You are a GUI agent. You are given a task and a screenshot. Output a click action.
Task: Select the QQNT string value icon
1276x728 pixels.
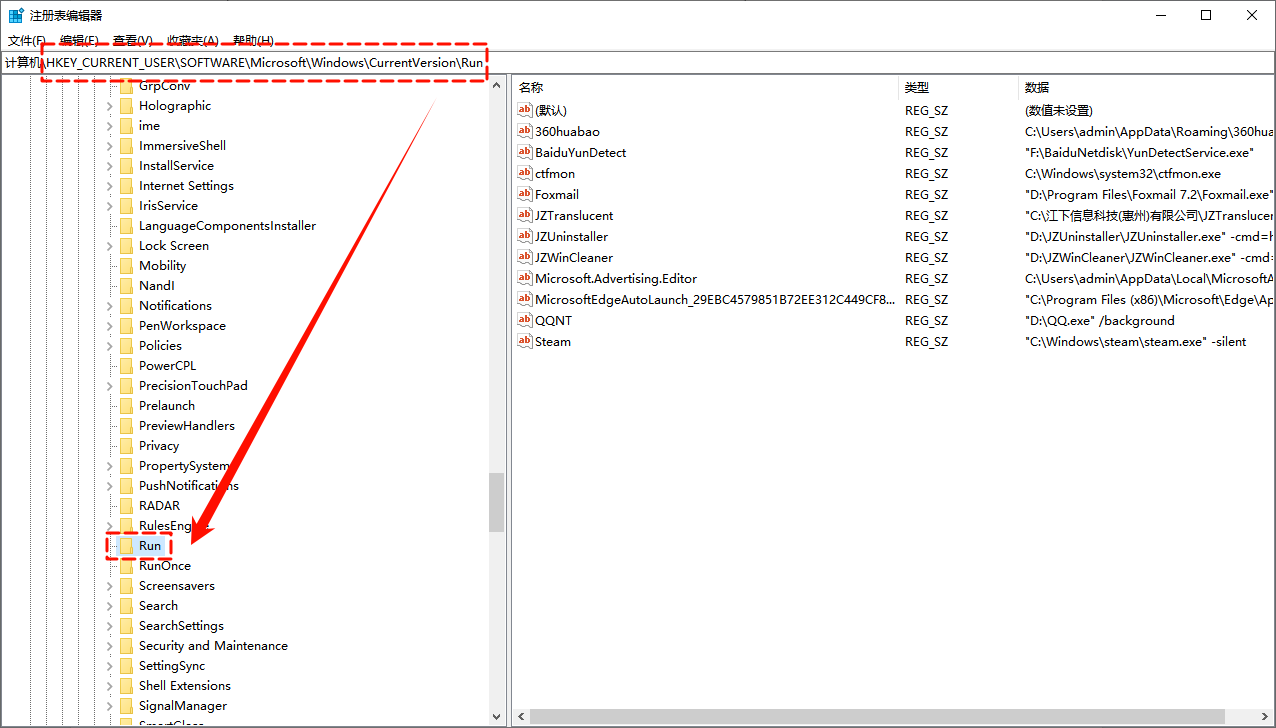pos(525,320)
